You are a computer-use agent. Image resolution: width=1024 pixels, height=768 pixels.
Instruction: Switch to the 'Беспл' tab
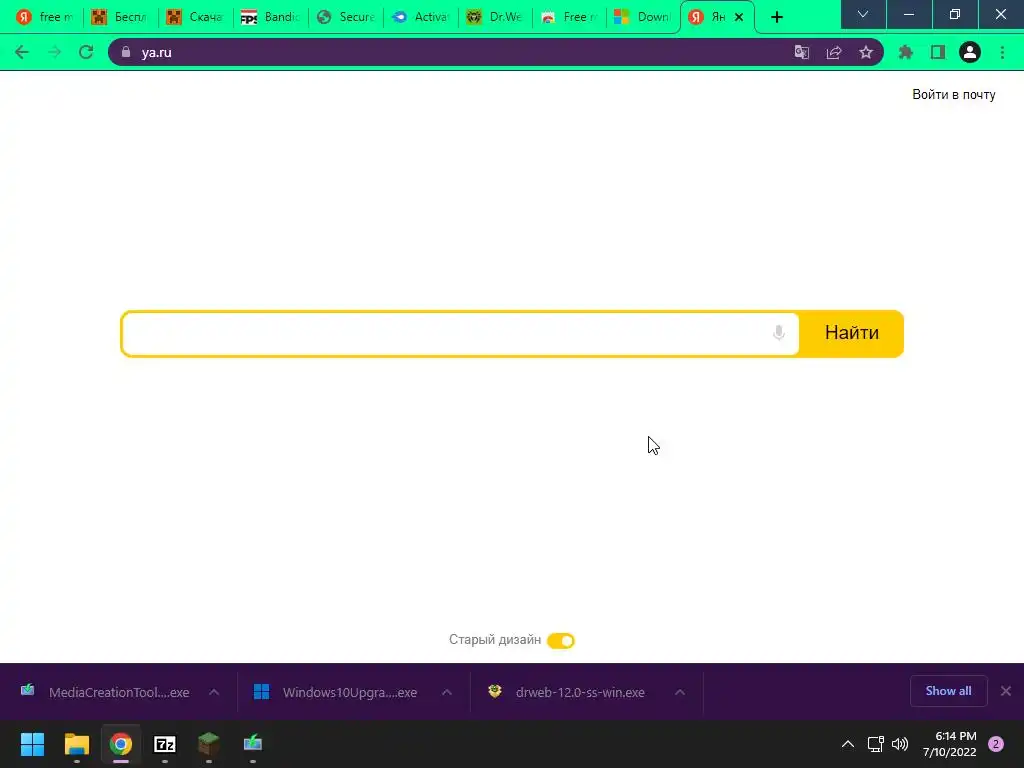click(120, 17)
